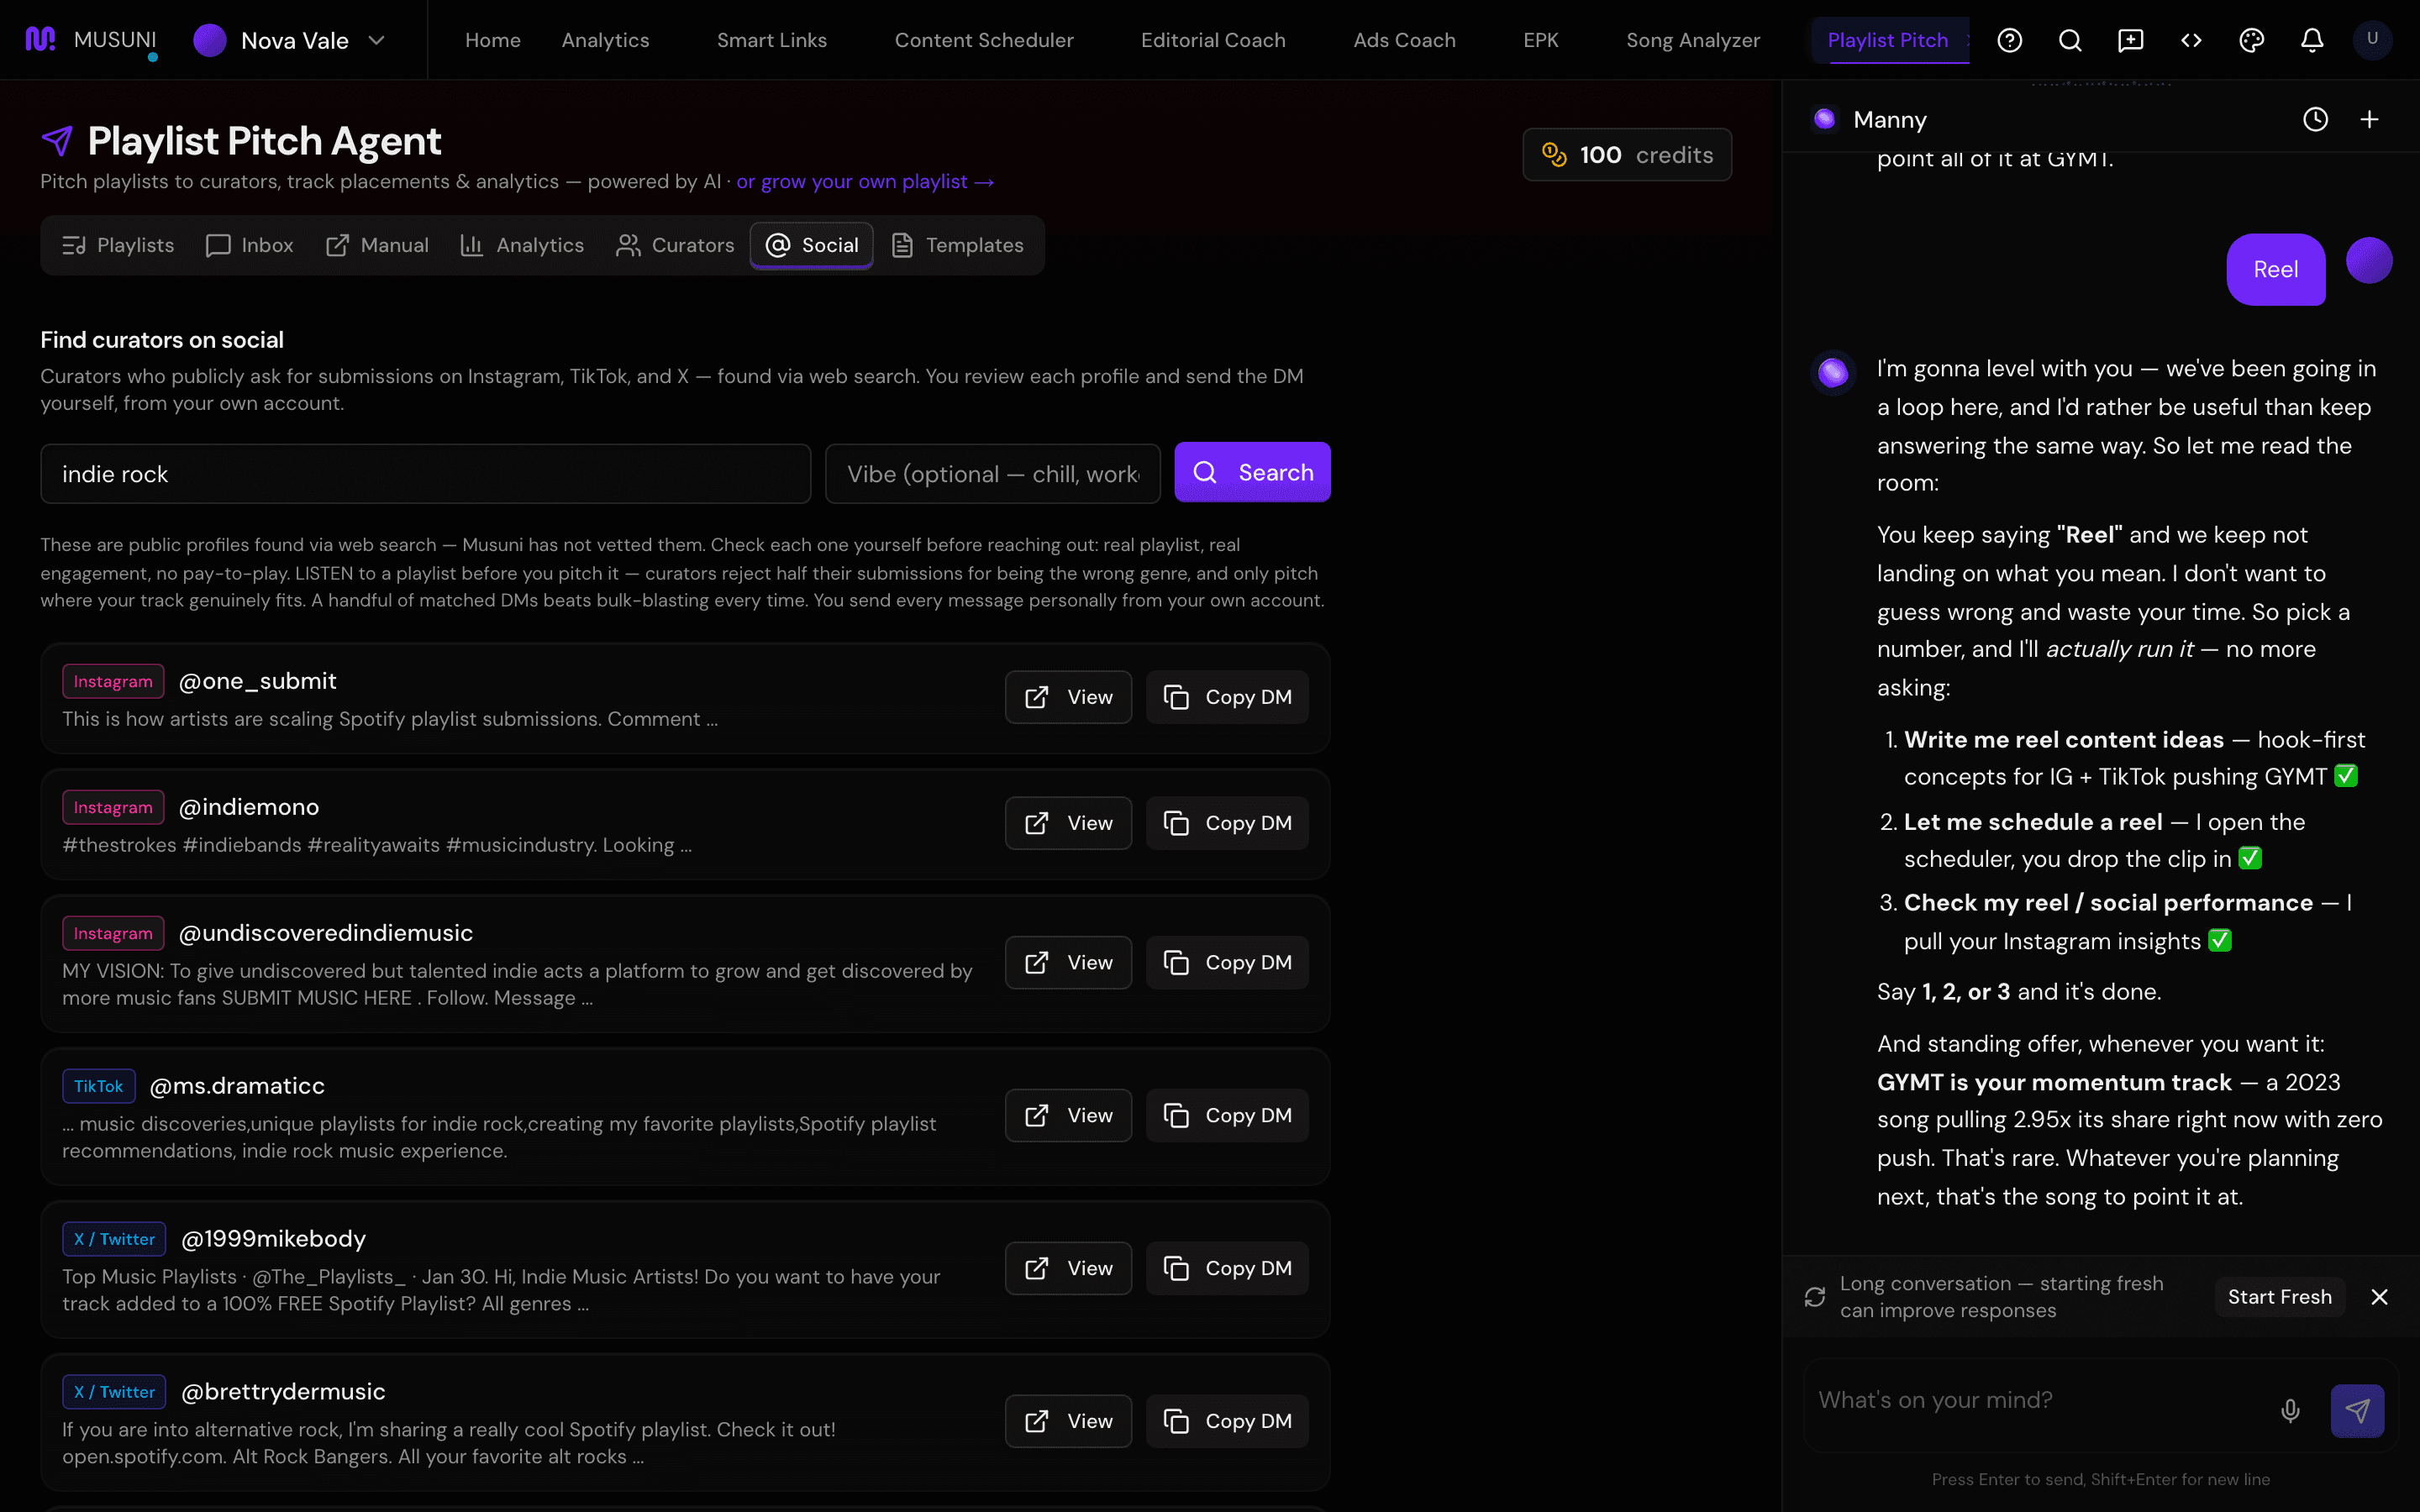Copy DM for @indiemono

click(x=1227, y=823)
